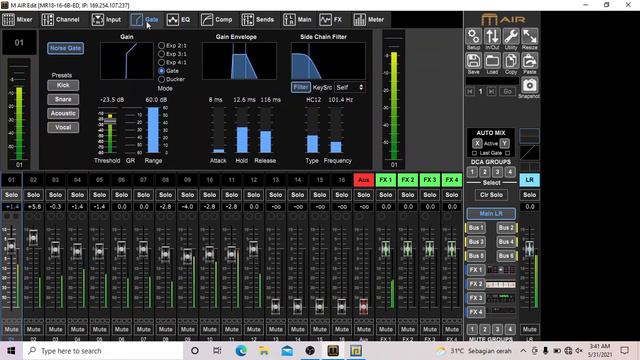This screenshot has width=640, height=360.
Task: Click the Resize arrows icon
Action: (x=530, y=37)
